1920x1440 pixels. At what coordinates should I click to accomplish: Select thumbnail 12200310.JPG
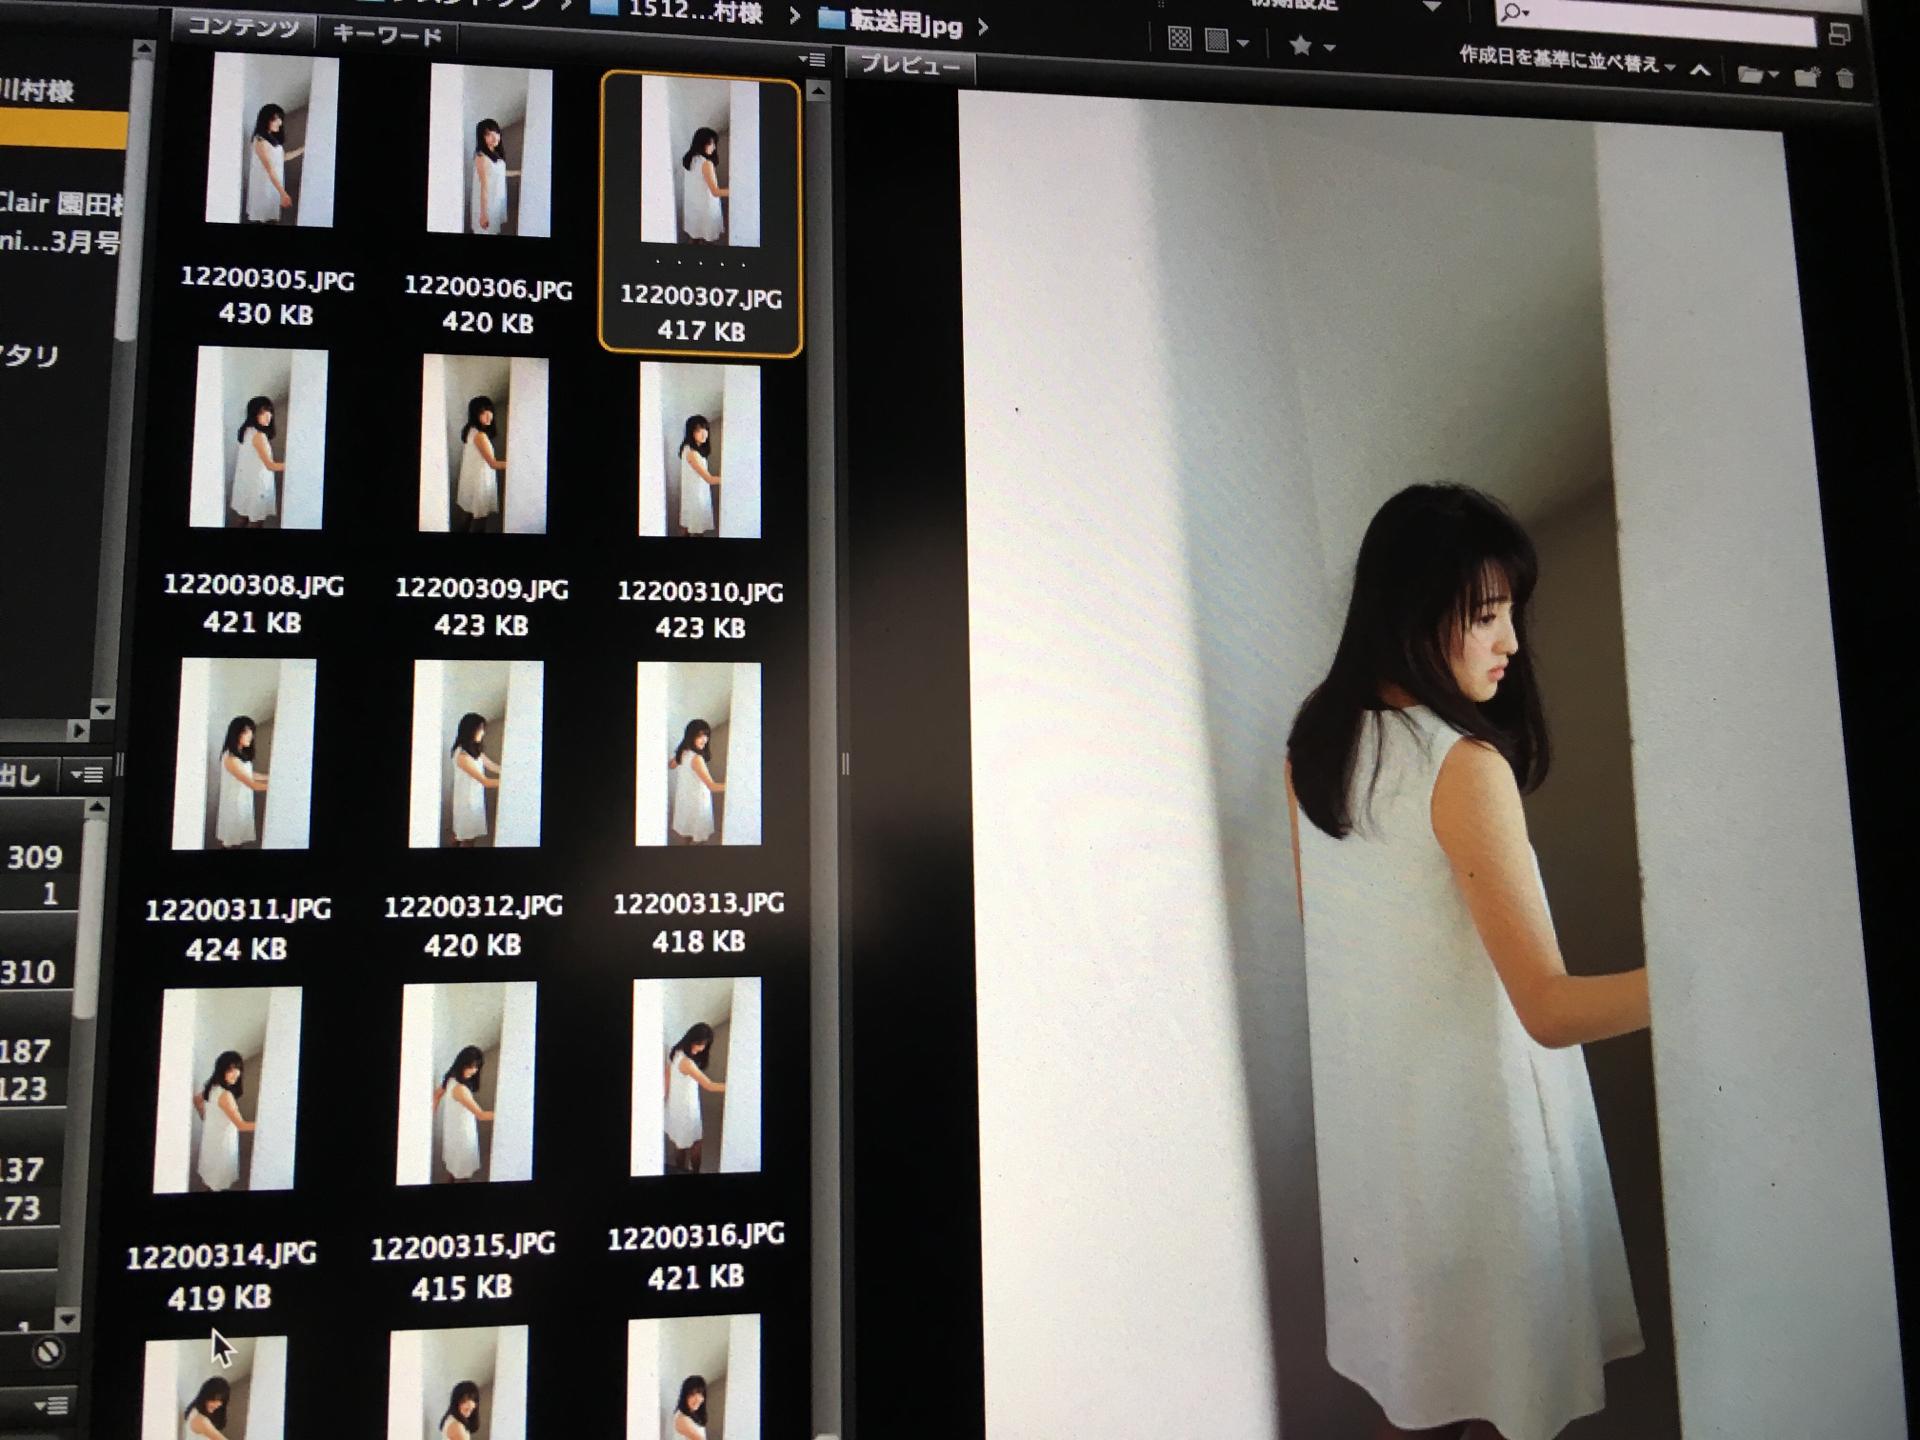coord(700,450)
